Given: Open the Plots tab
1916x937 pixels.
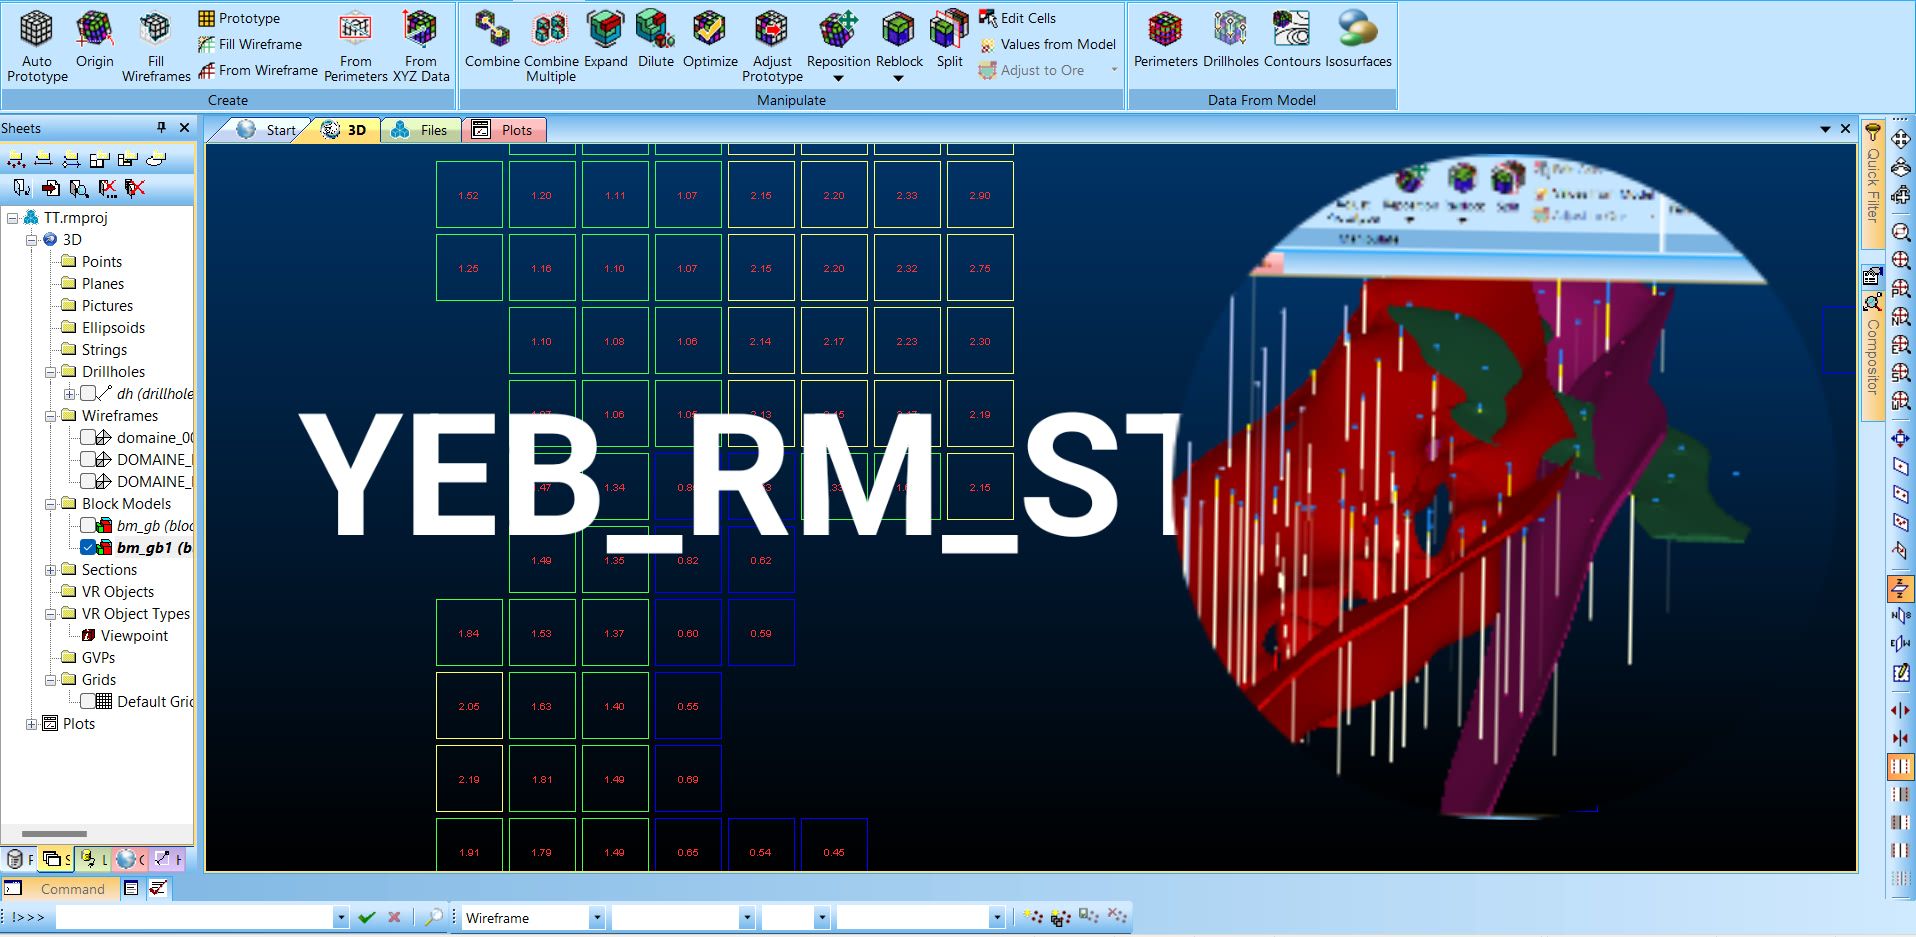Looking at the screenshot, I should [x=504, y=130].
